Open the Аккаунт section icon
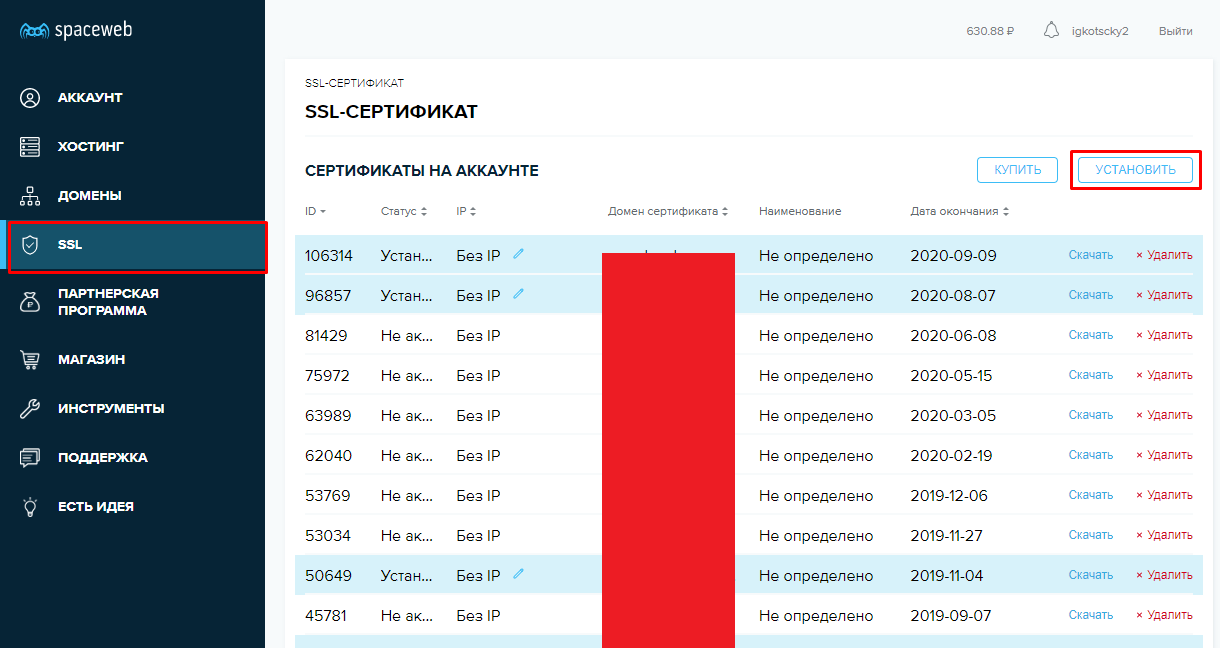Screen dimensions: 1220x648 point(30,98)
